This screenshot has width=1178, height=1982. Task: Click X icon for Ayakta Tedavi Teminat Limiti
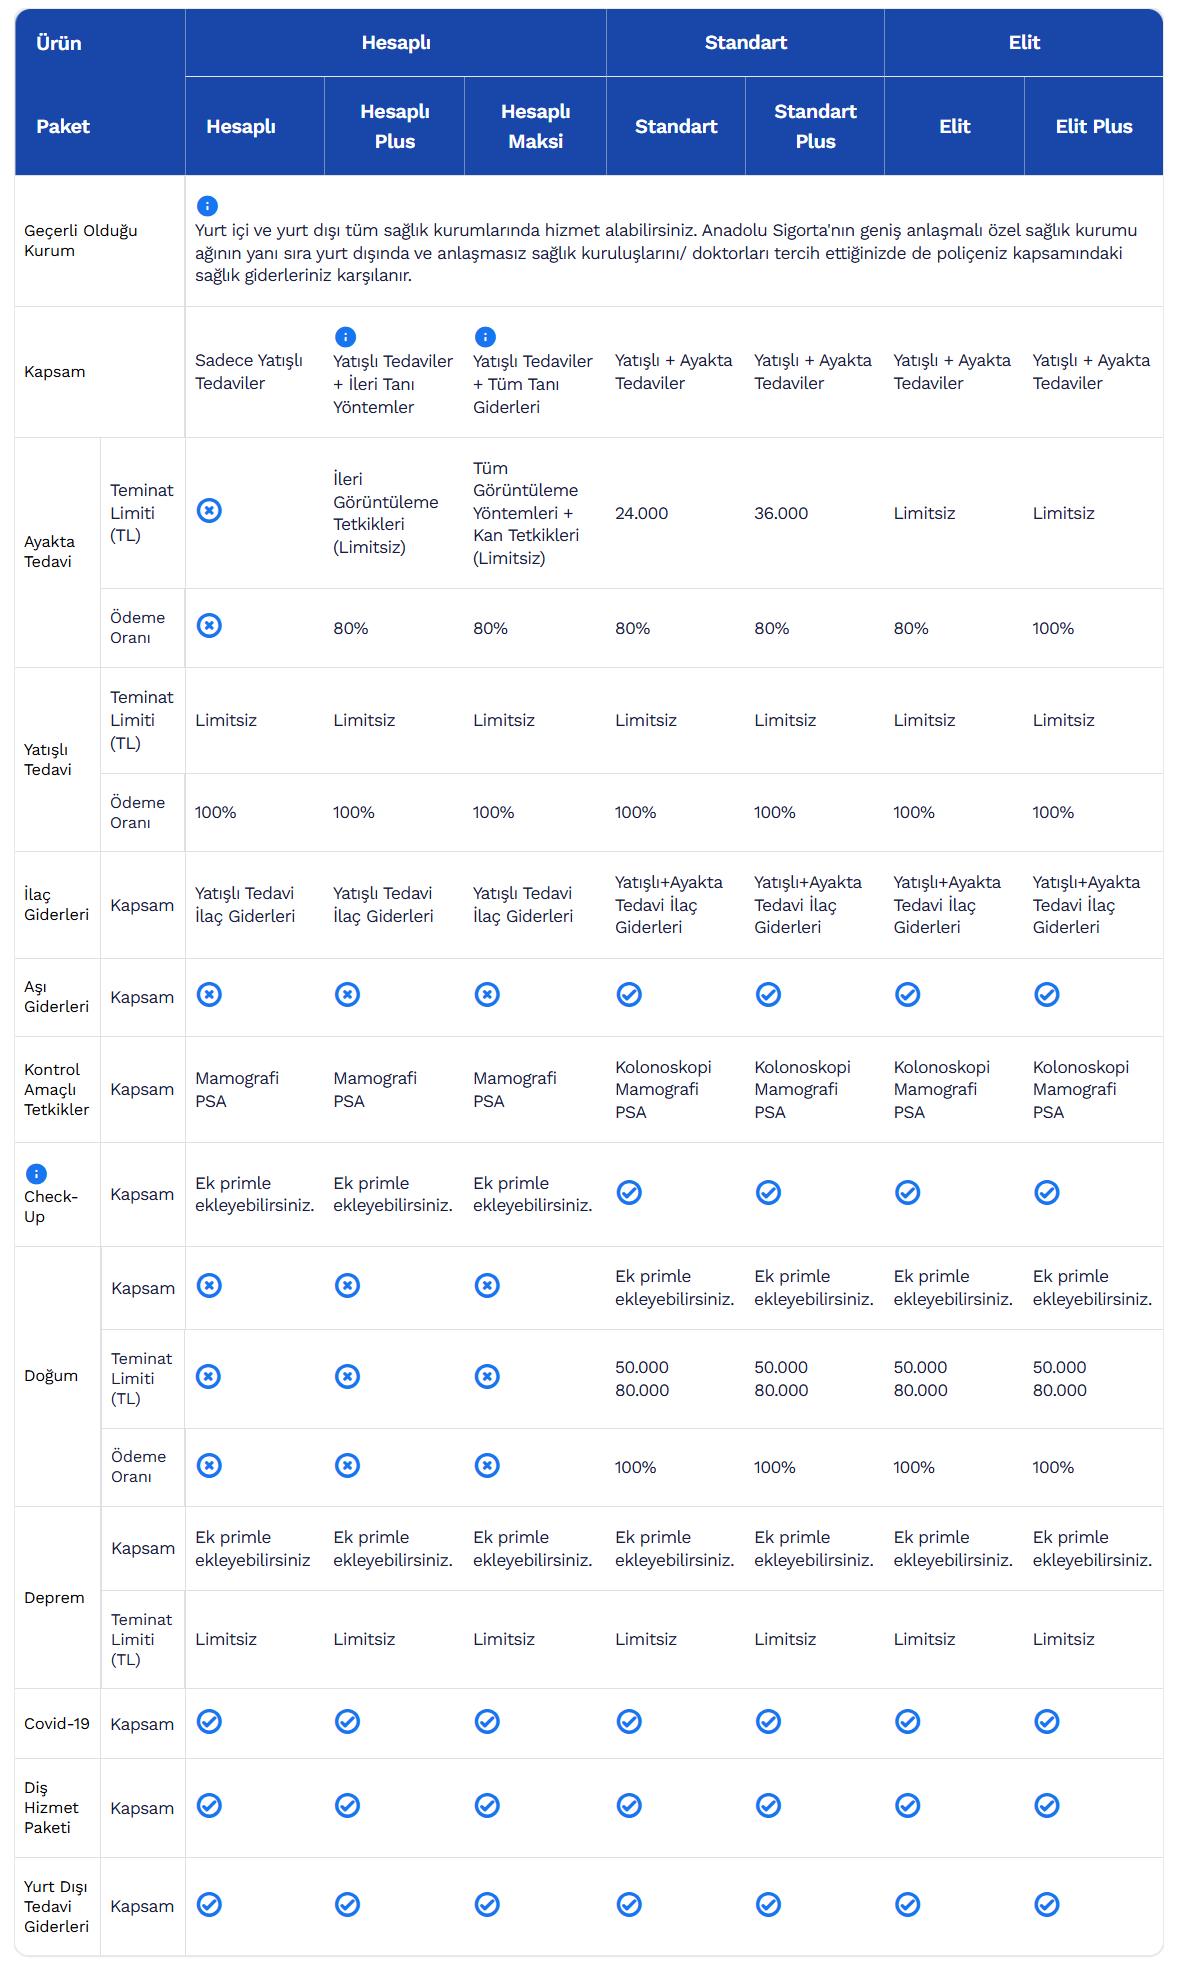pos(209,511)
